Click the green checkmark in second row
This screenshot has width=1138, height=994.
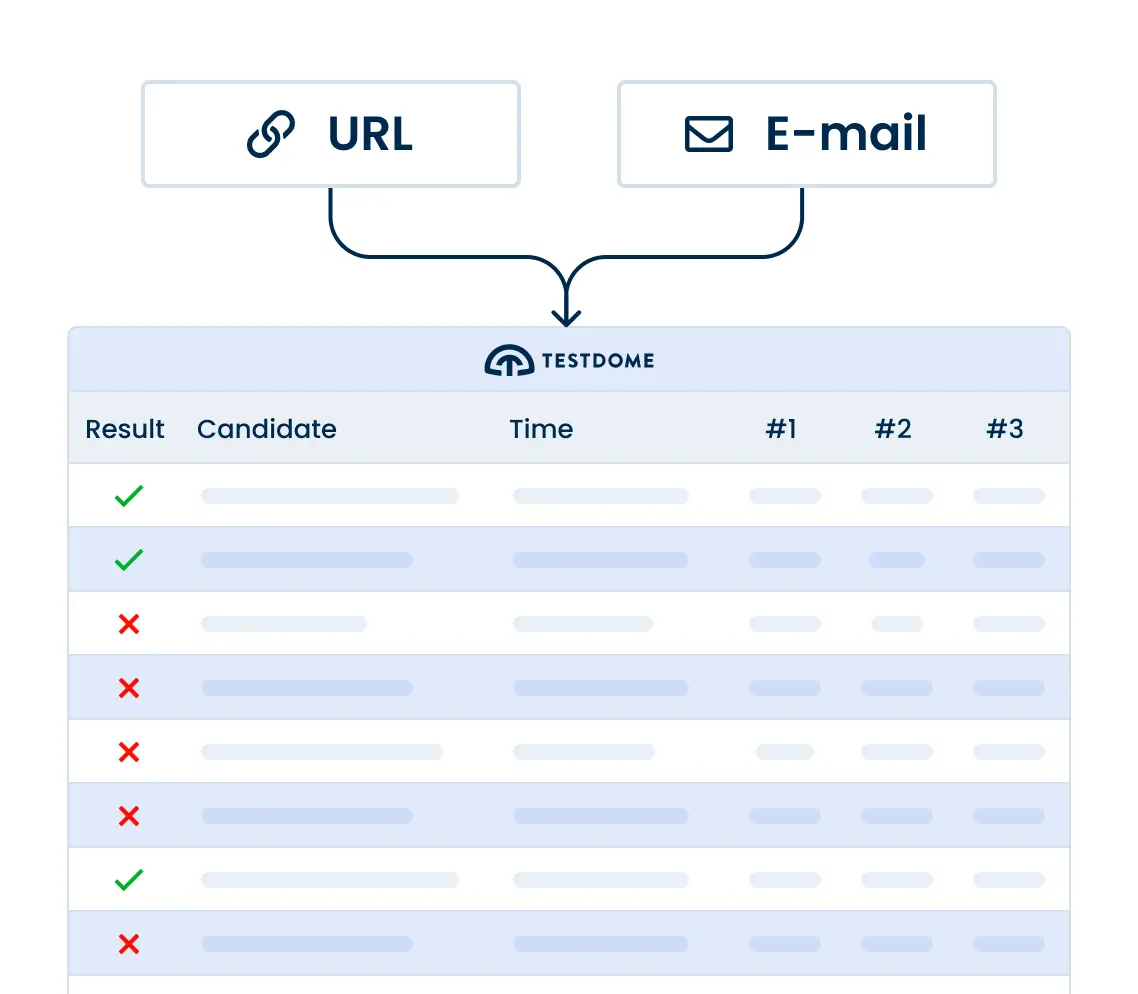pos(128,560)
